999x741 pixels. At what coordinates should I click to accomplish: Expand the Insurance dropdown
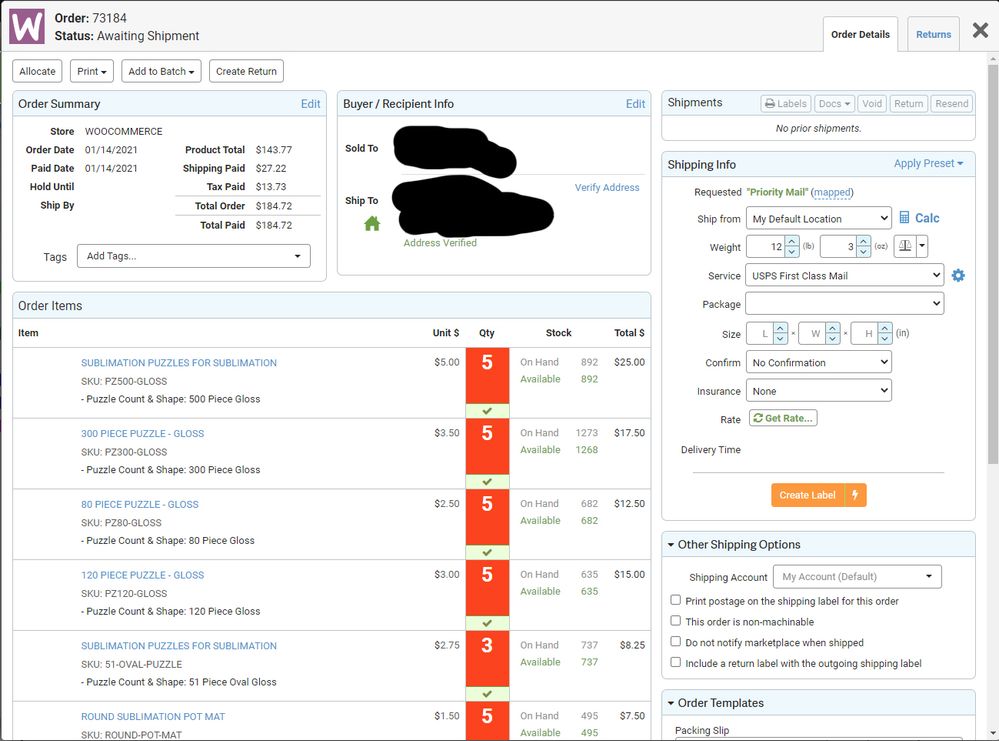pyautogui.click(x=818, y=391)
